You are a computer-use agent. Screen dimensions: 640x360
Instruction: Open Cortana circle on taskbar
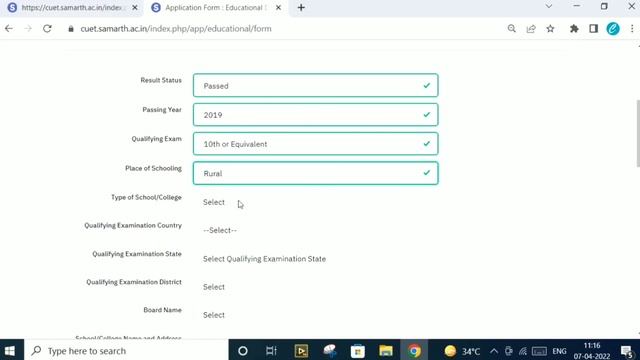point(243,351)
